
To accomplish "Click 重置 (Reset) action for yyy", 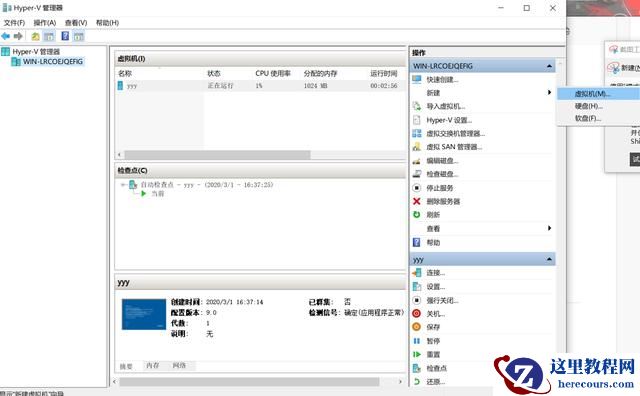I will tap(433, 354).
